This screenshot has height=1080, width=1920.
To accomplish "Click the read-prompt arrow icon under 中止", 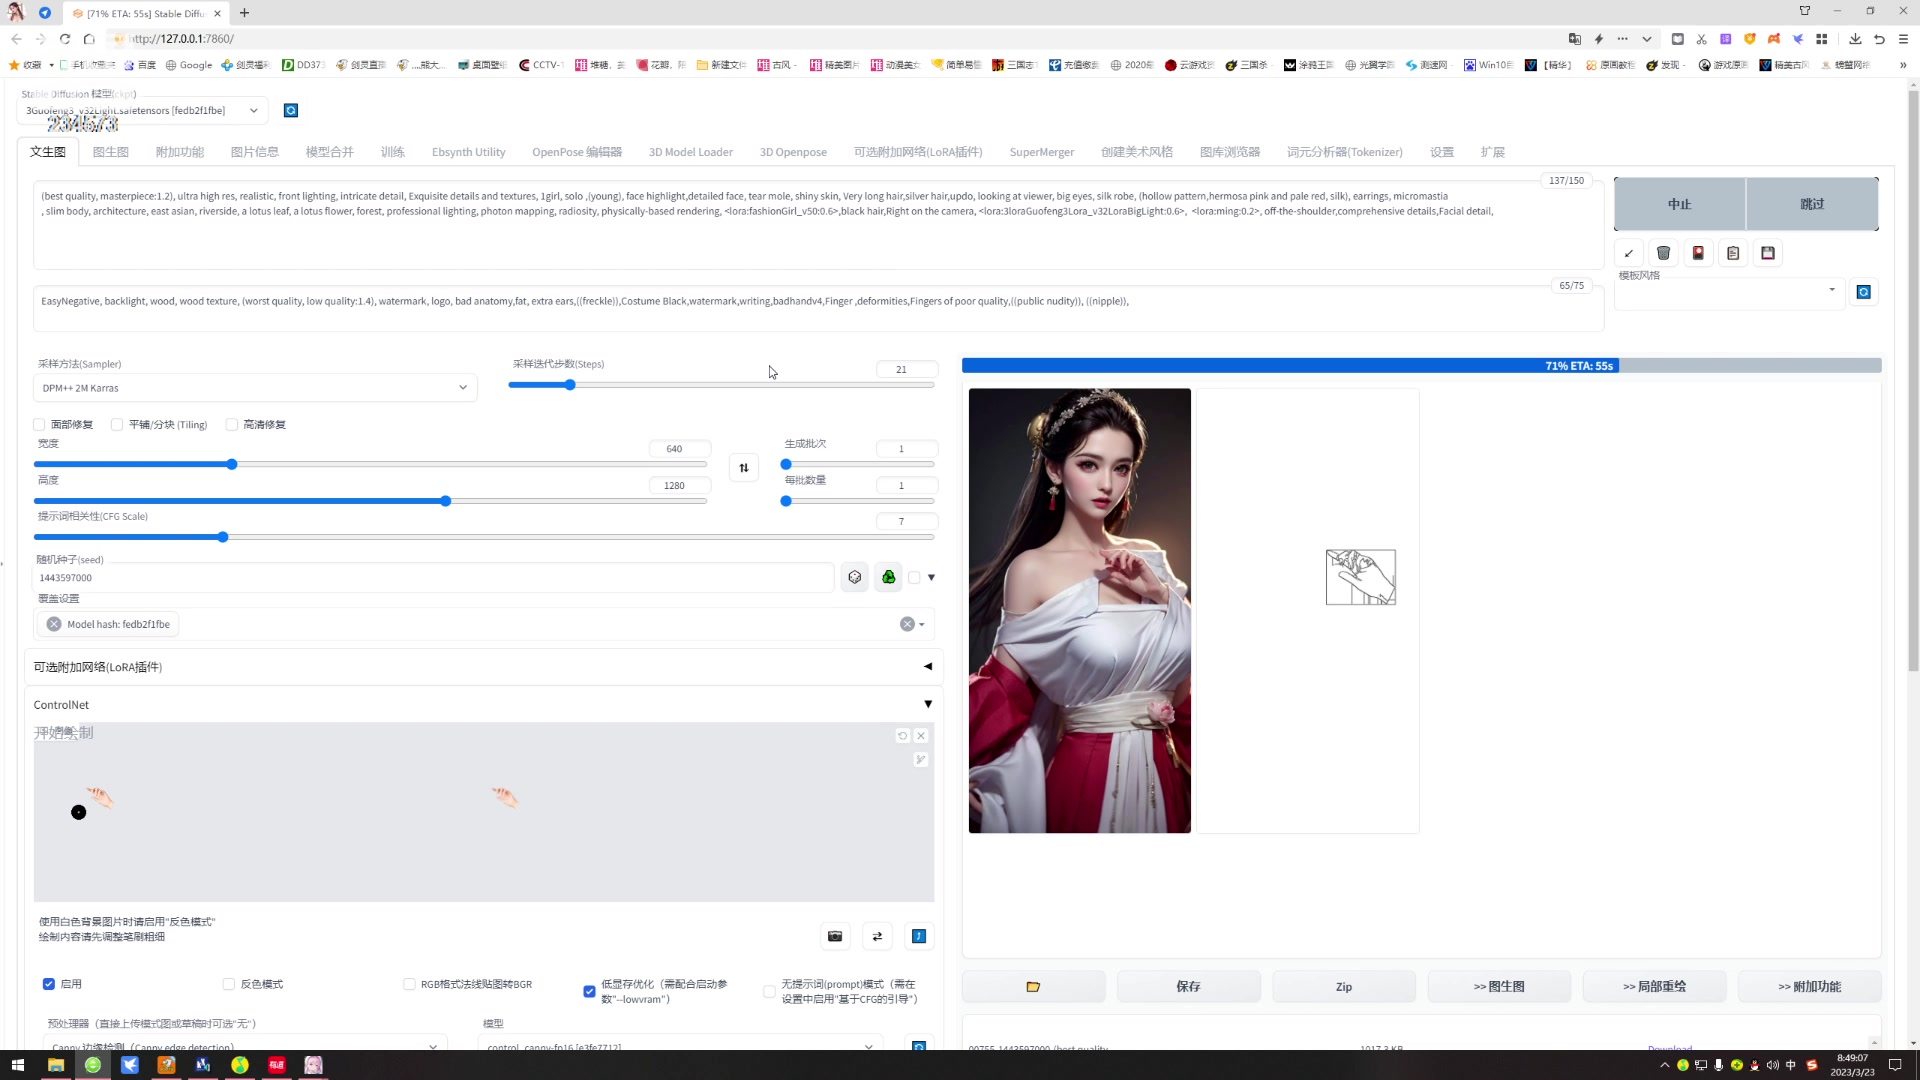I will 1629,253.
